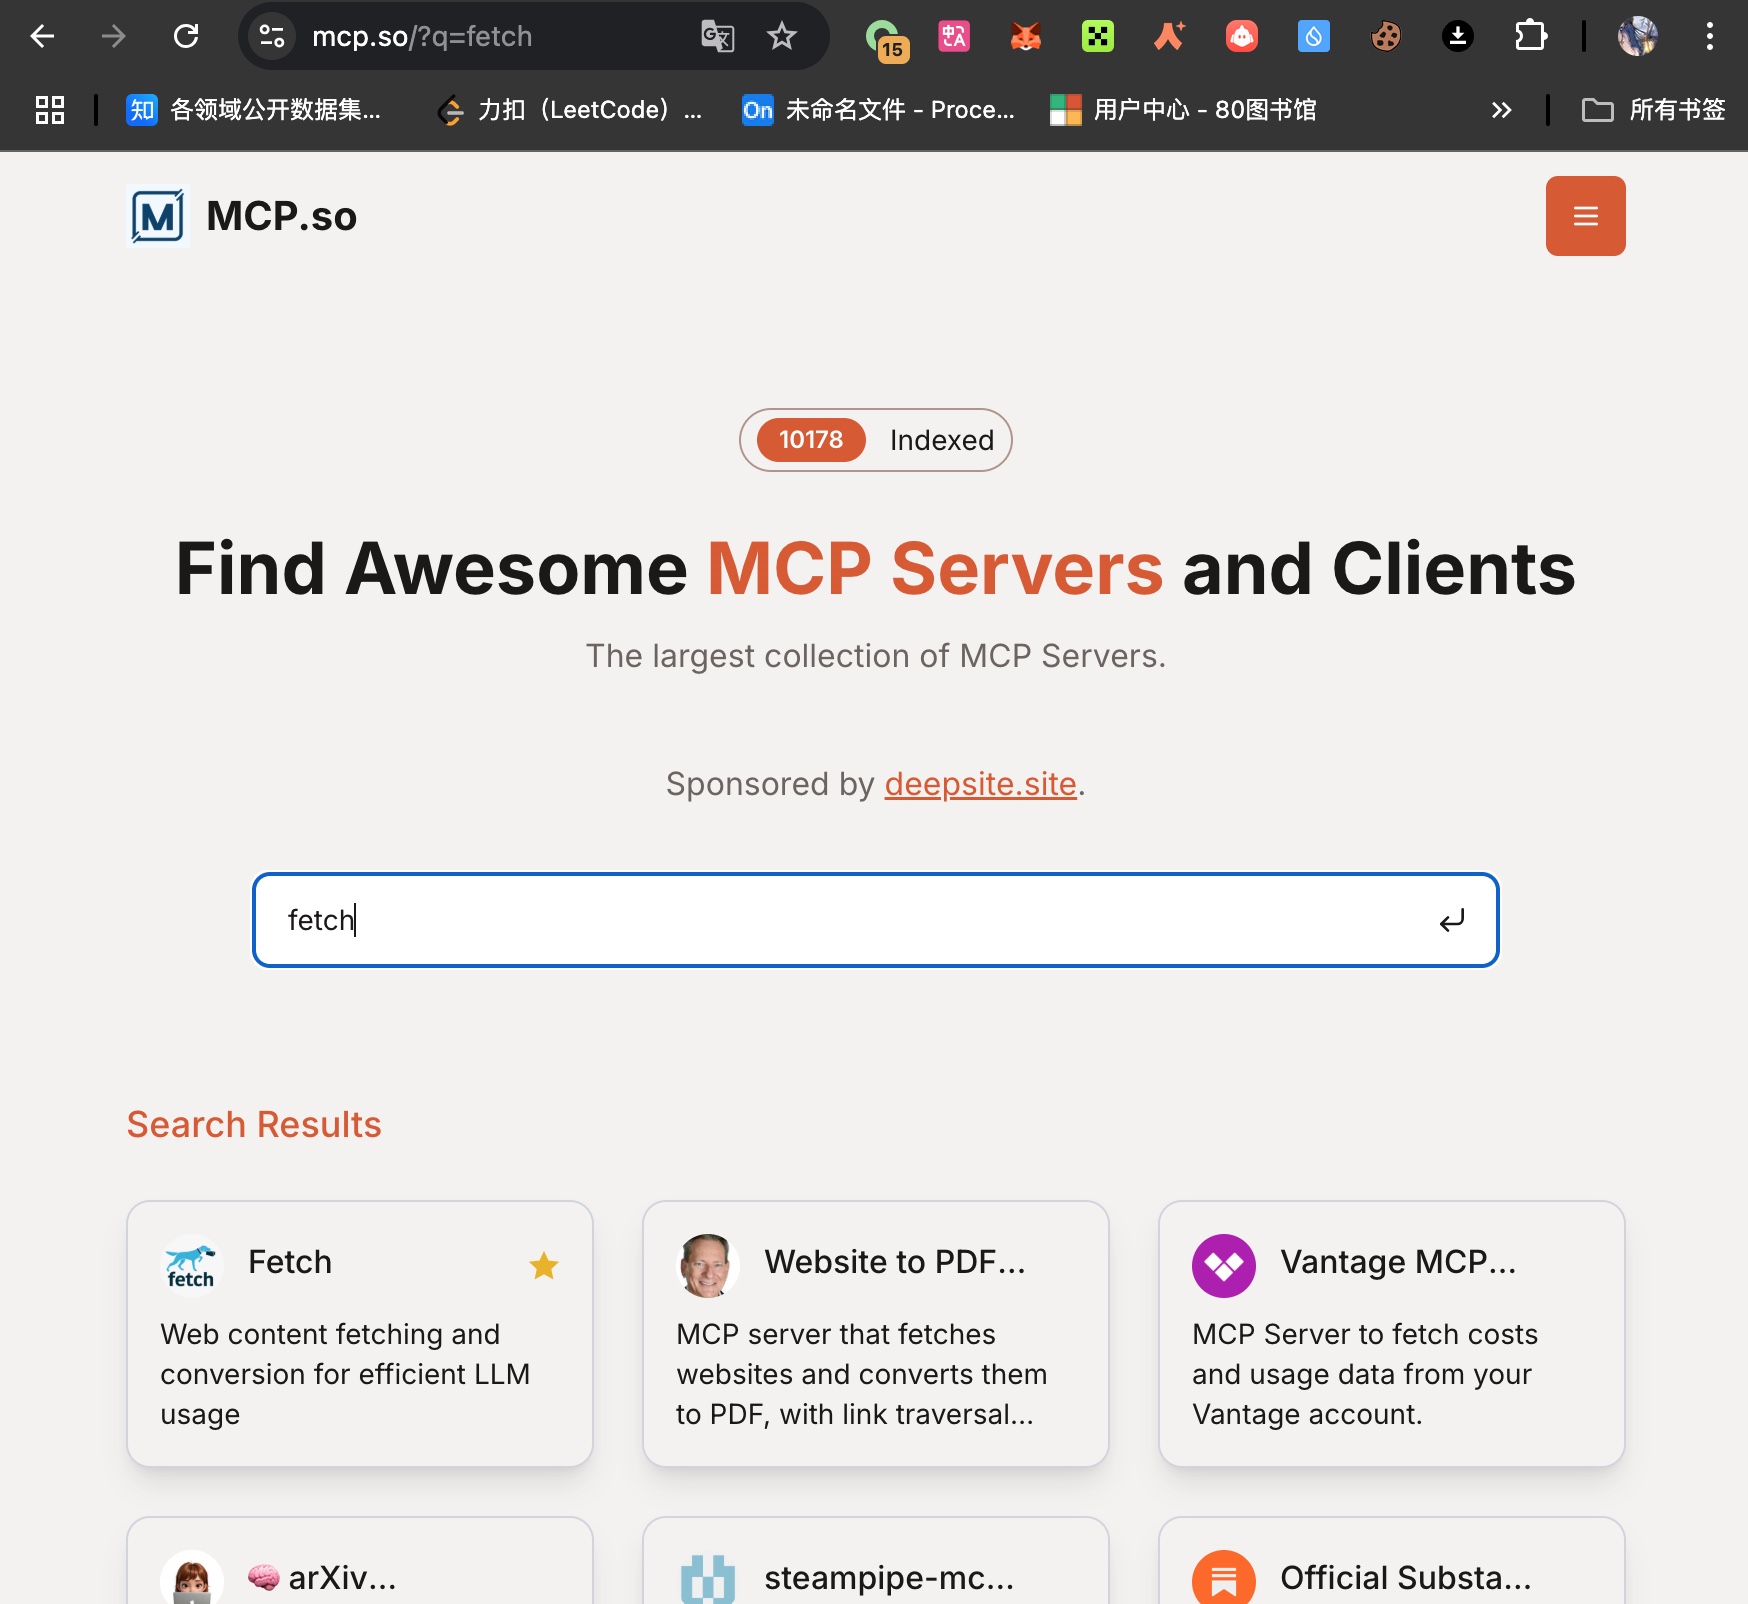Click the steampipe blue logo icon

(707, 1578)
